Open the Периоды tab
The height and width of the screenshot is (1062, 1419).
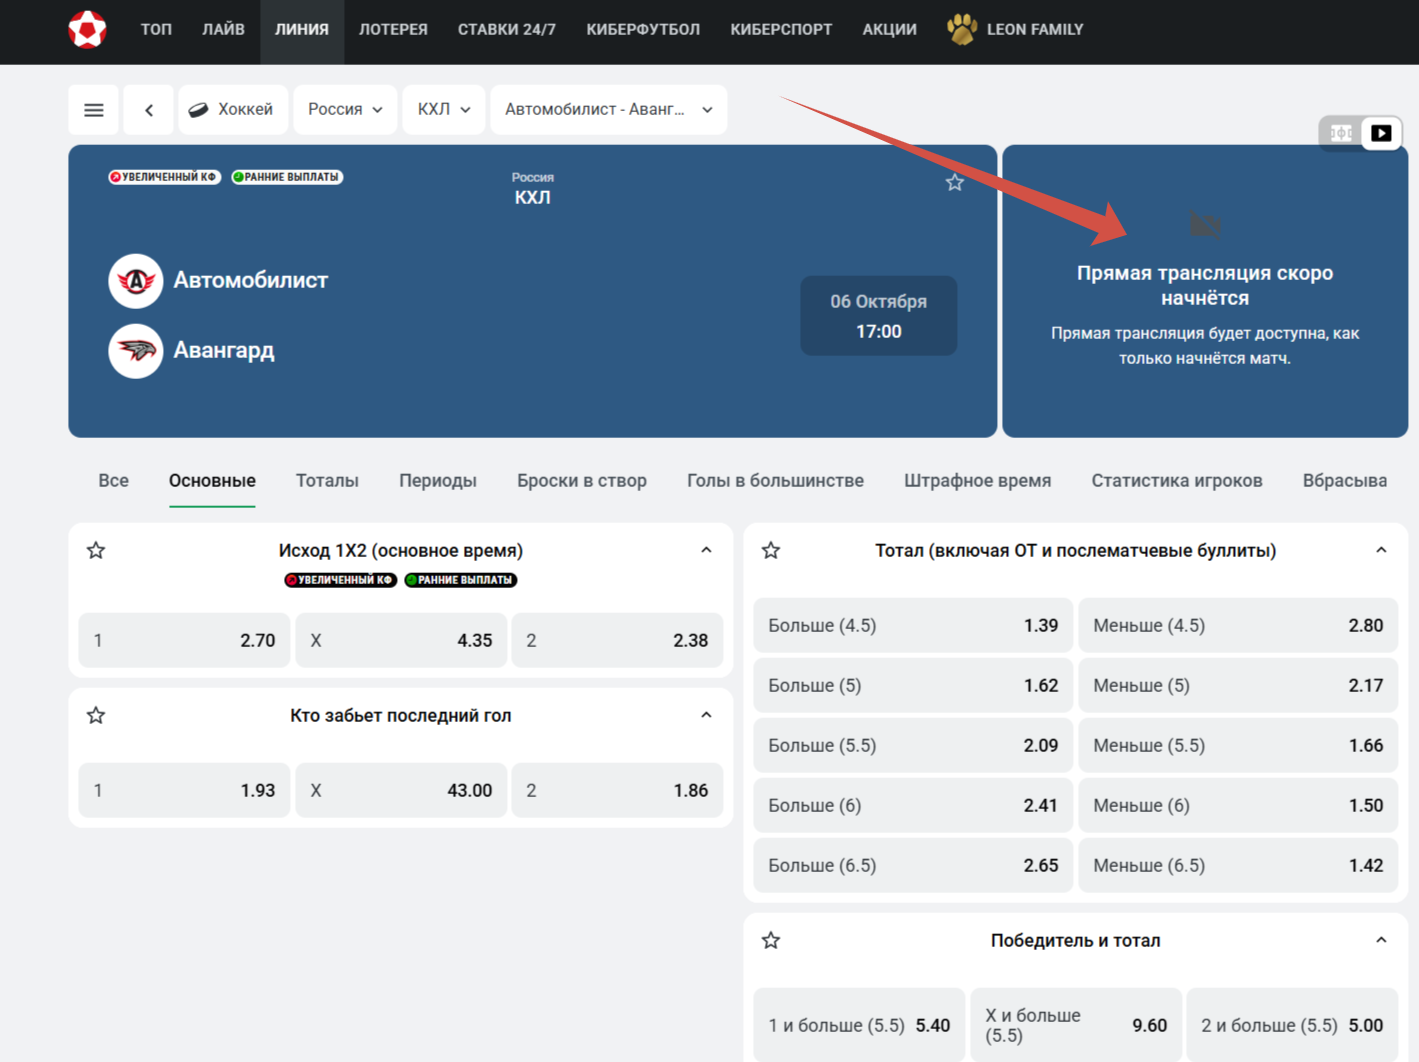click(x=438, y=481)
